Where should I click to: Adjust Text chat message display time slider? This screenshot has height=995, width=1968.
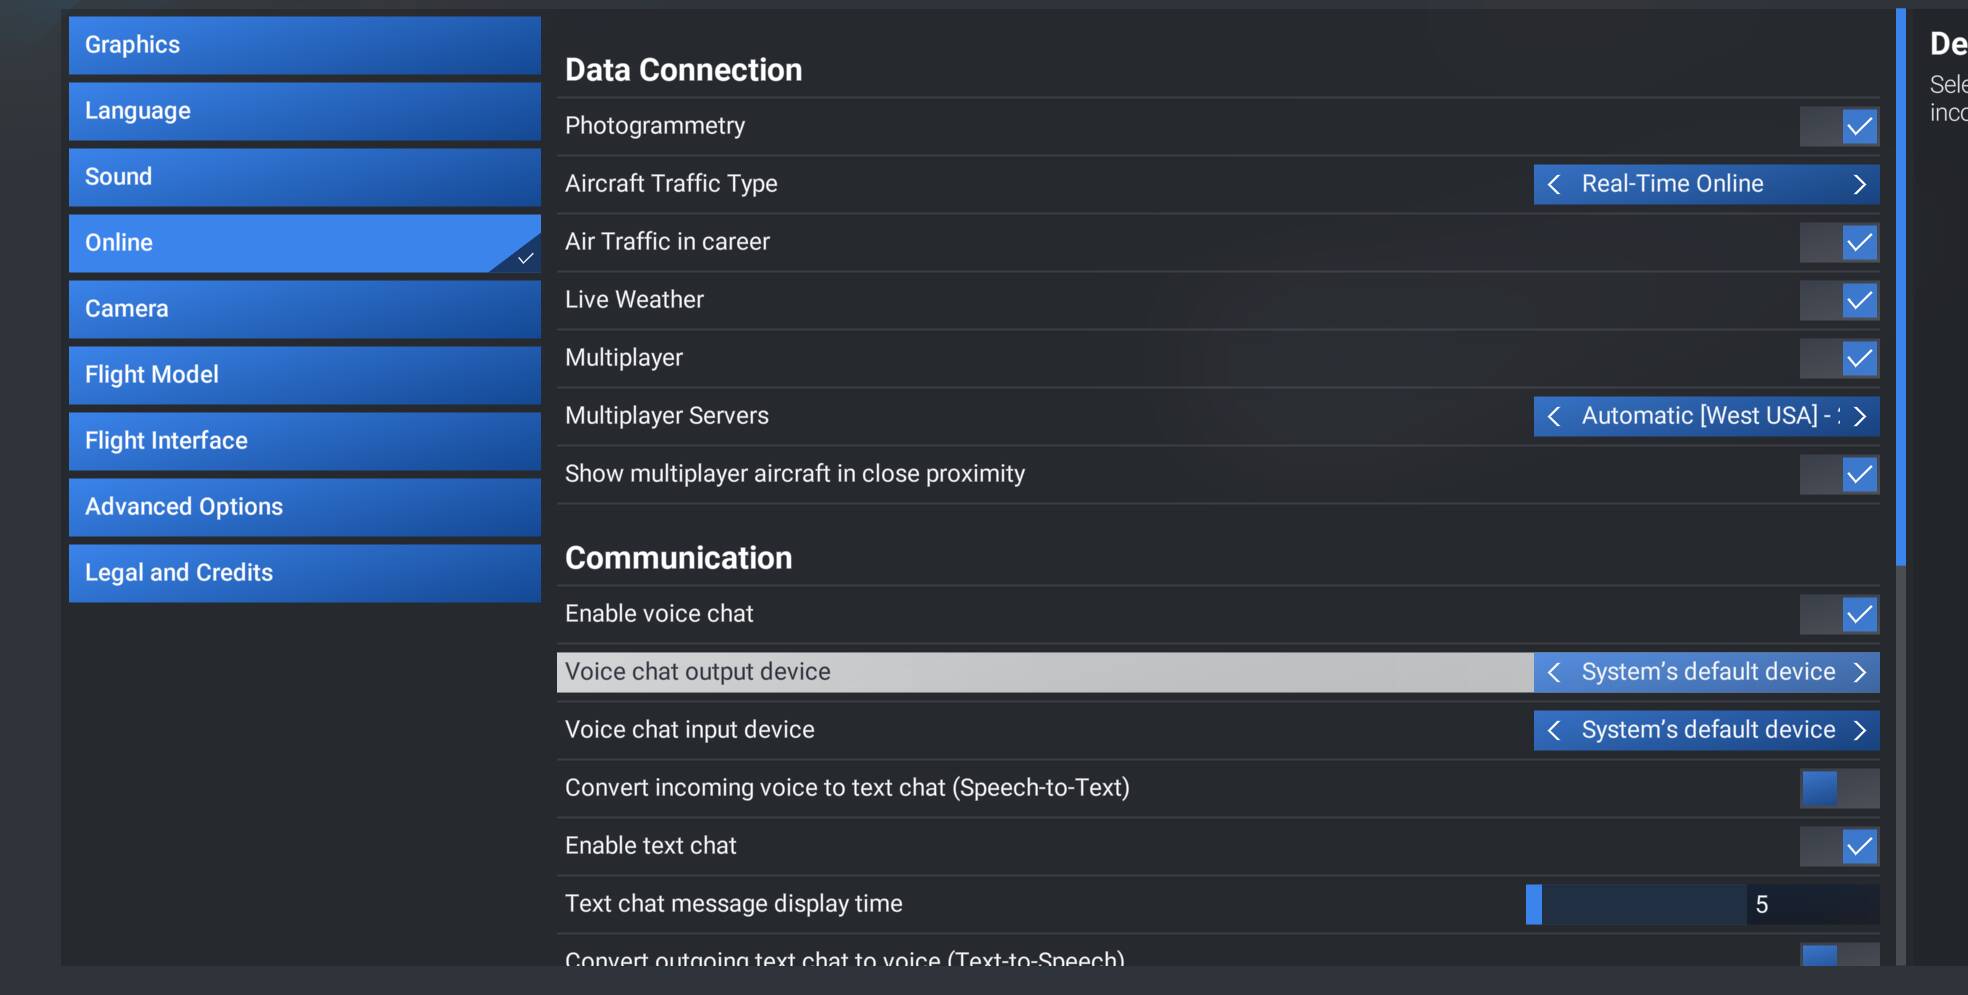pos(1636,904)
